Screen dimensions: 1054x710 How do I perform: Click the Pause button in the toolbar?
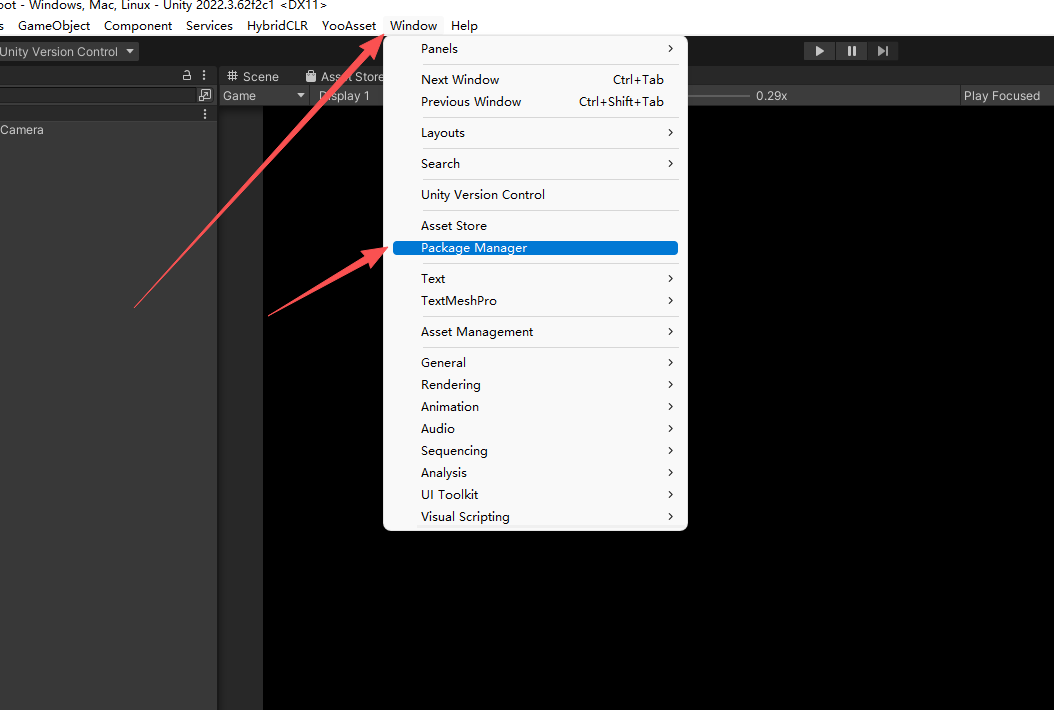(x=851, y=51)
